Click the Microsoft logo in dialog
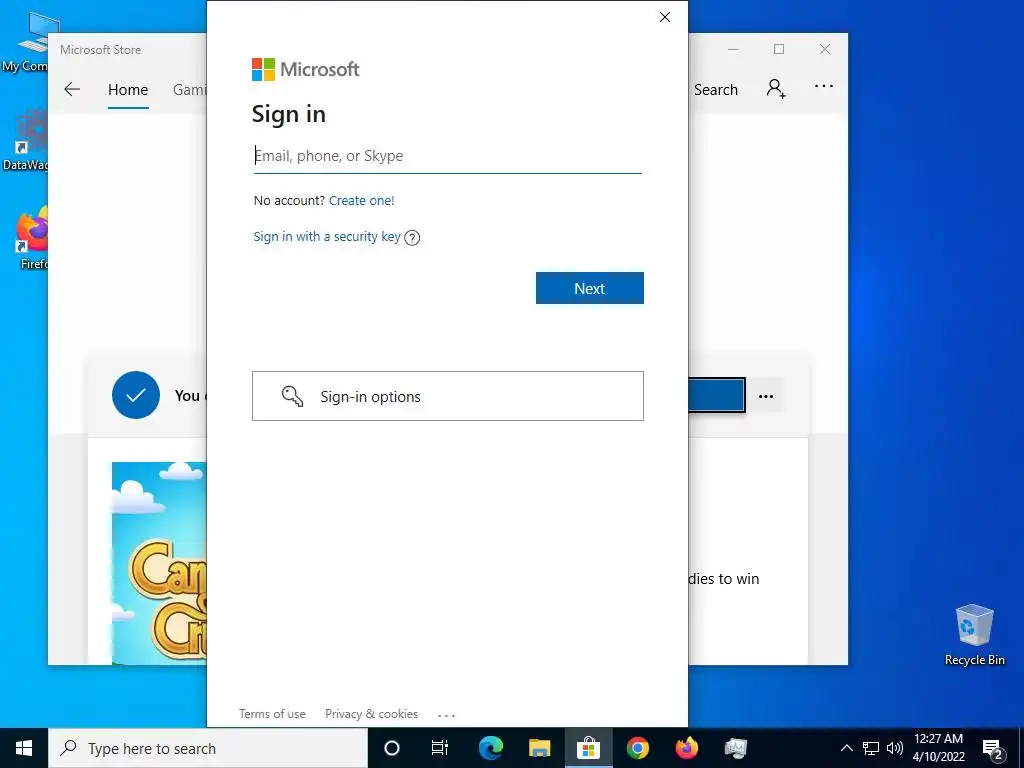 pyautogui.click(x=306, y=69)
